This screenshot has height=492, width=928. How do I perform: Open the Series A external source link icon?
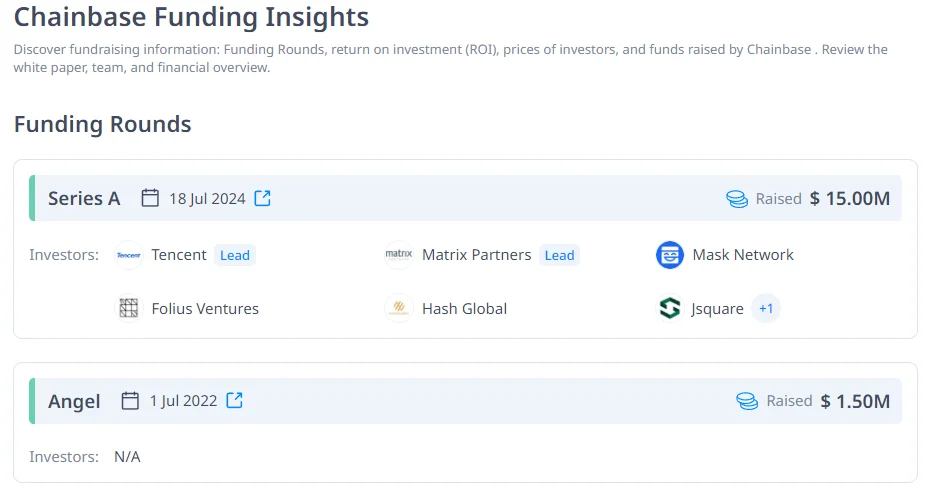pyautogui.click(x=262, y=198)
